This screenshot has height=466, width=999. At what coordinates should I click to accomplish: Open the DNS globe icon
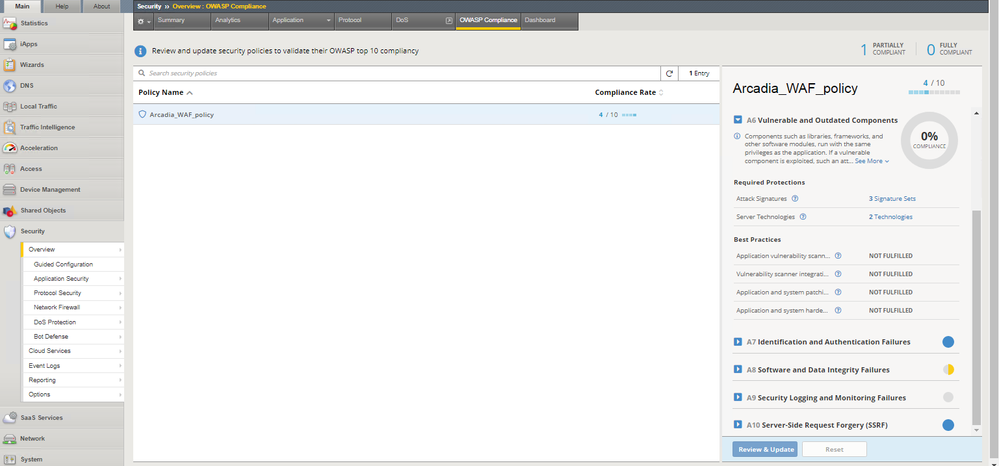click(10, 85)
